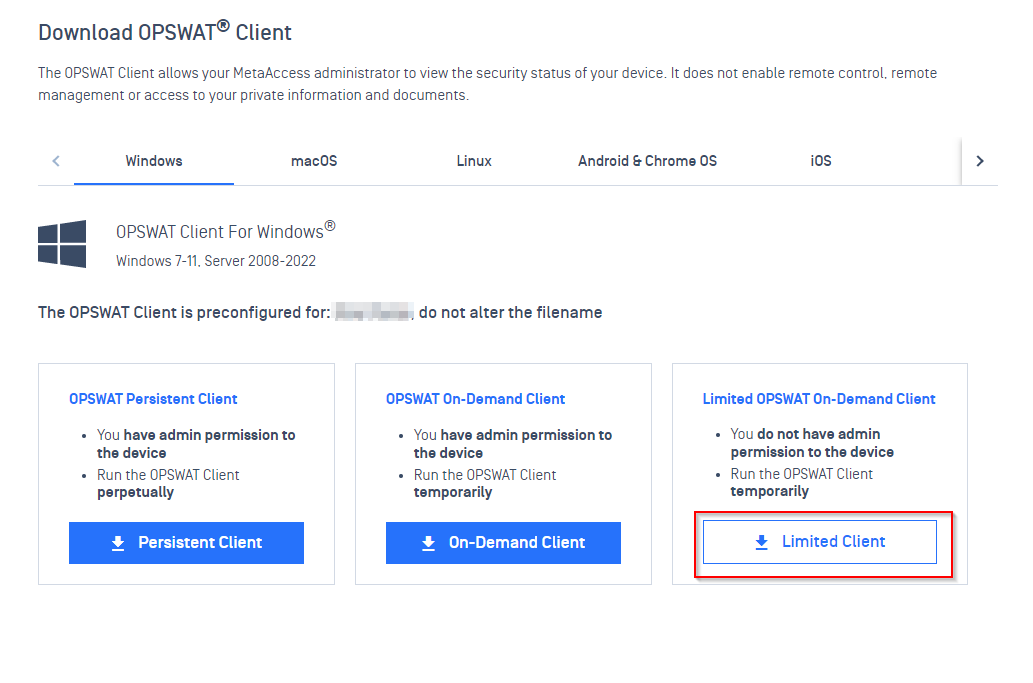Click the blurred preconfigured account name
The image size is (1033, 683).
(374, 312)
